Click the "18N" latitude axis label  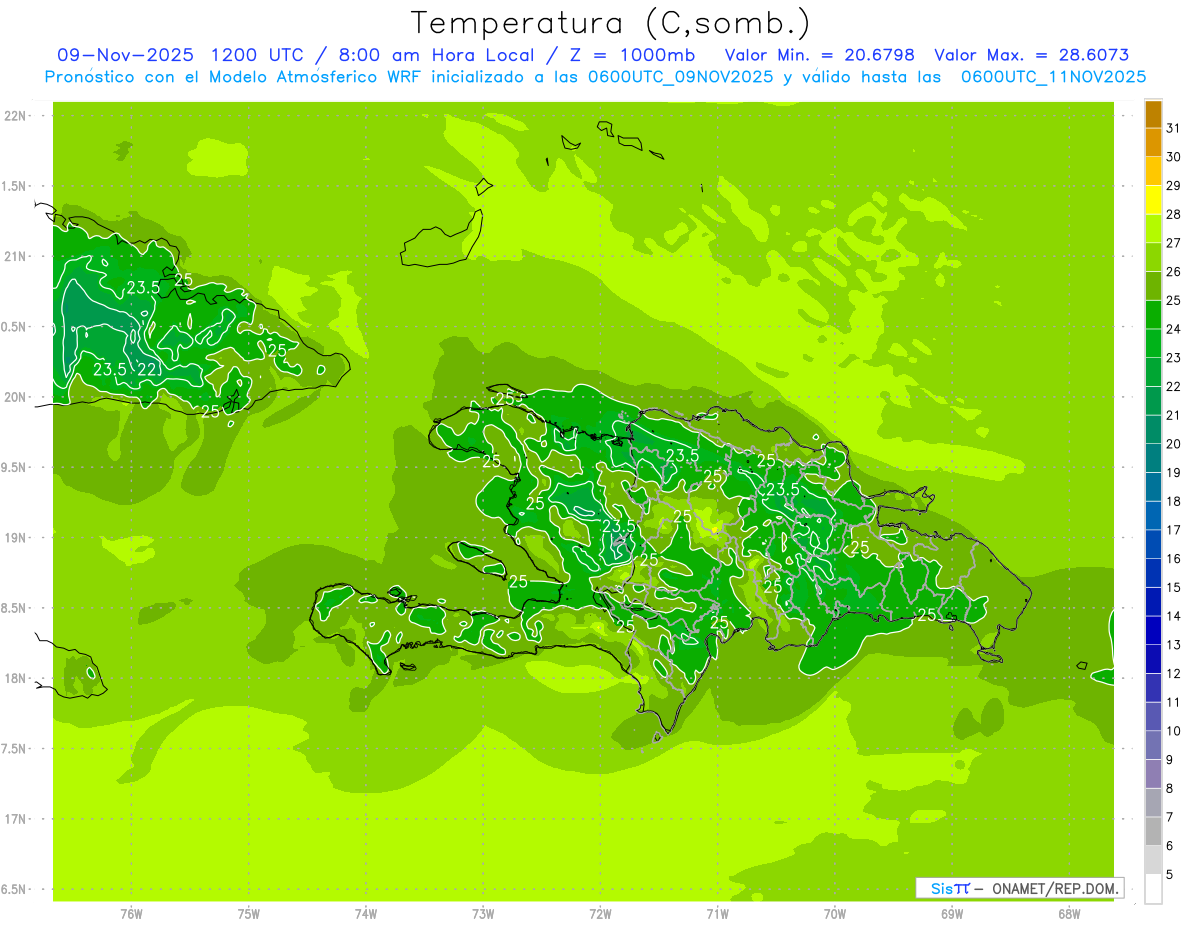14,678
